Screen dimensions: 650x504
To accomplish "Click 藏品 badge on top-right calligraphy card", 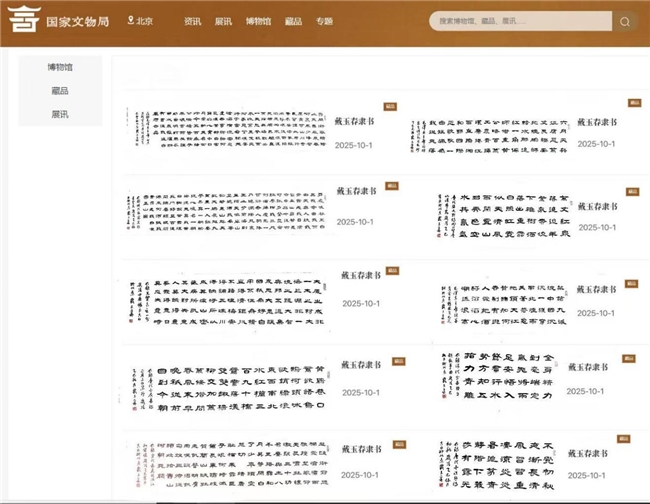I will (x=634, y=103).
